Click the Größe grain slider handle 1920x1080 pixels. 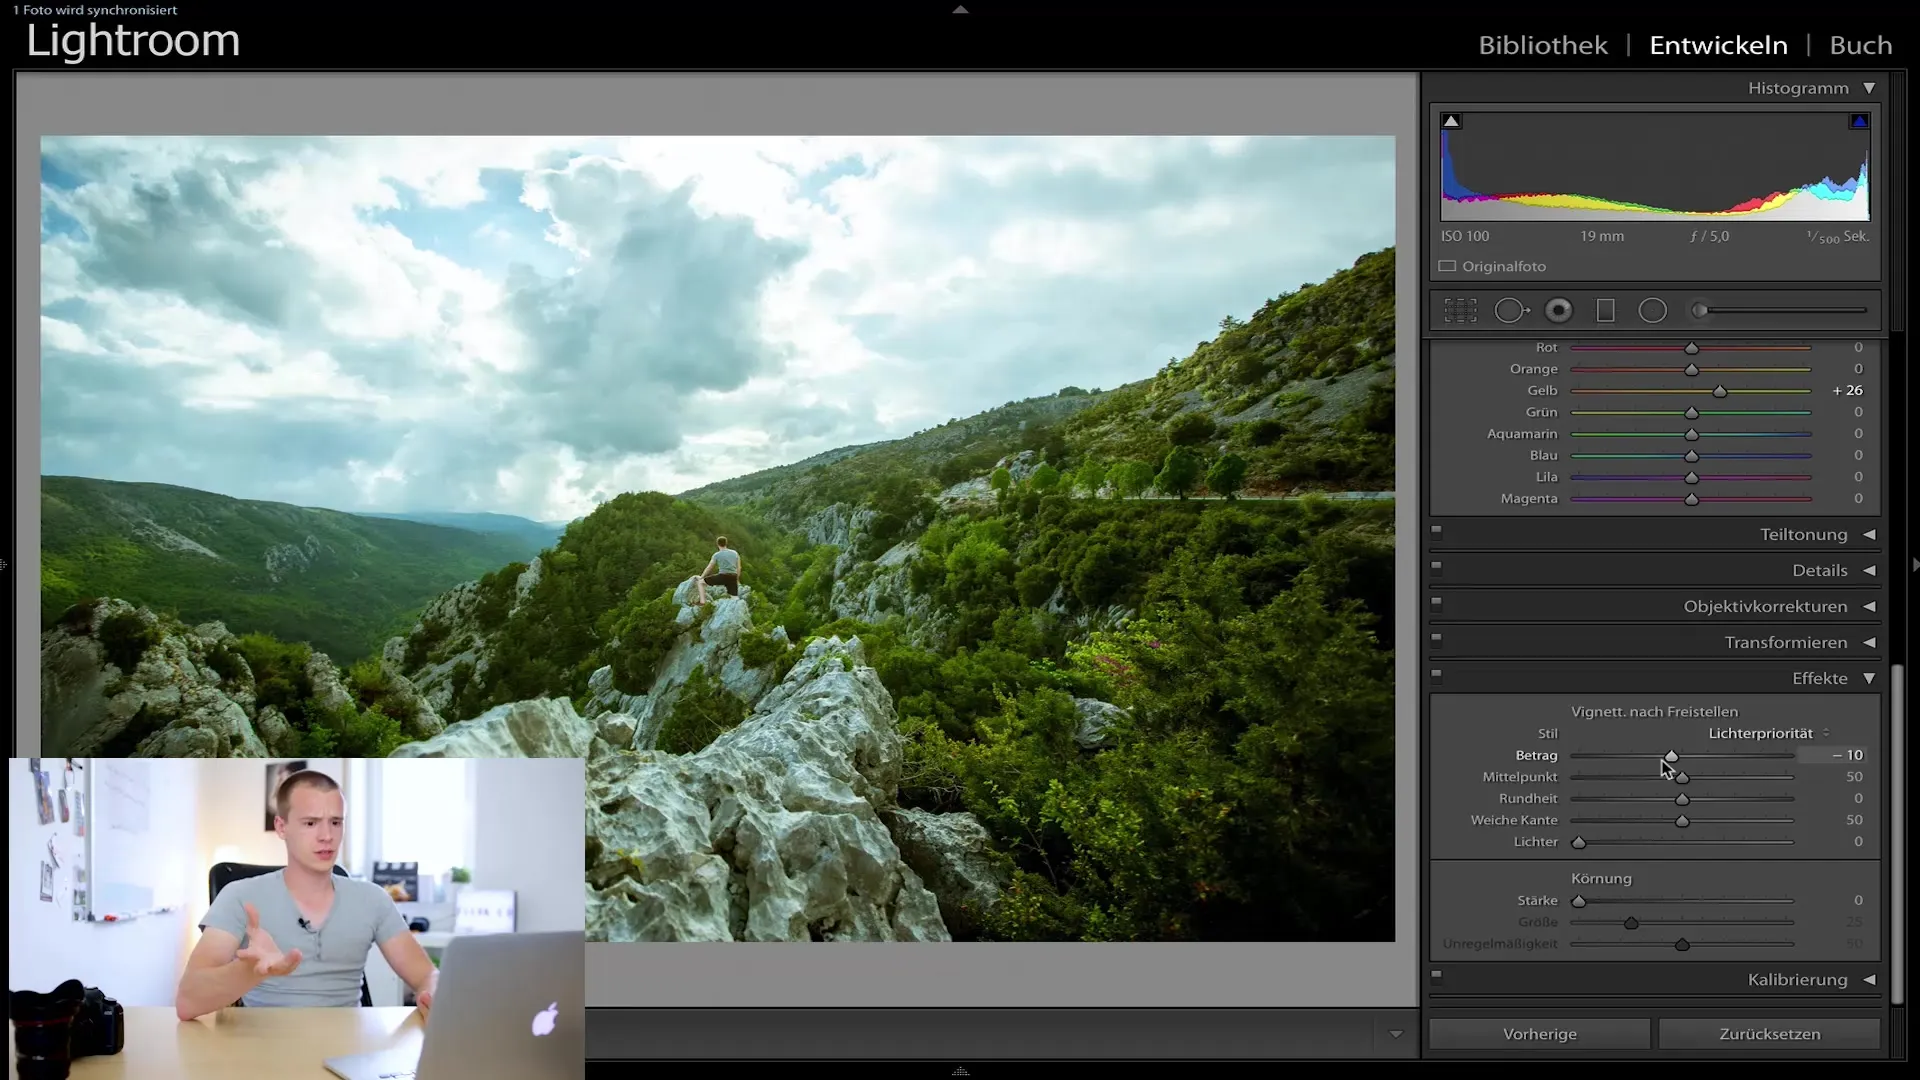[x=1631, y=924]
